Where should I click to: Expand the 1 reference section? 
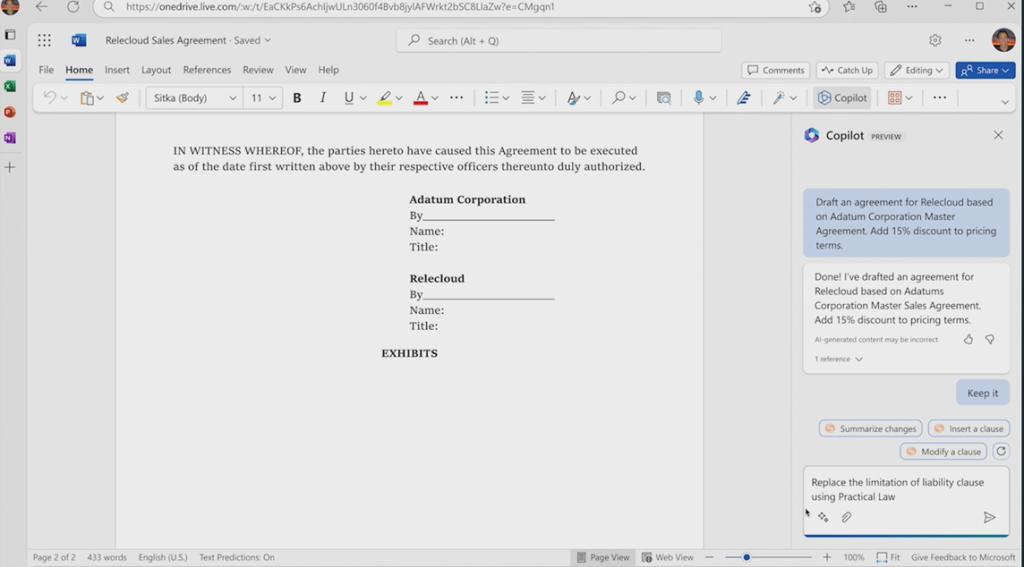(838, 359)
